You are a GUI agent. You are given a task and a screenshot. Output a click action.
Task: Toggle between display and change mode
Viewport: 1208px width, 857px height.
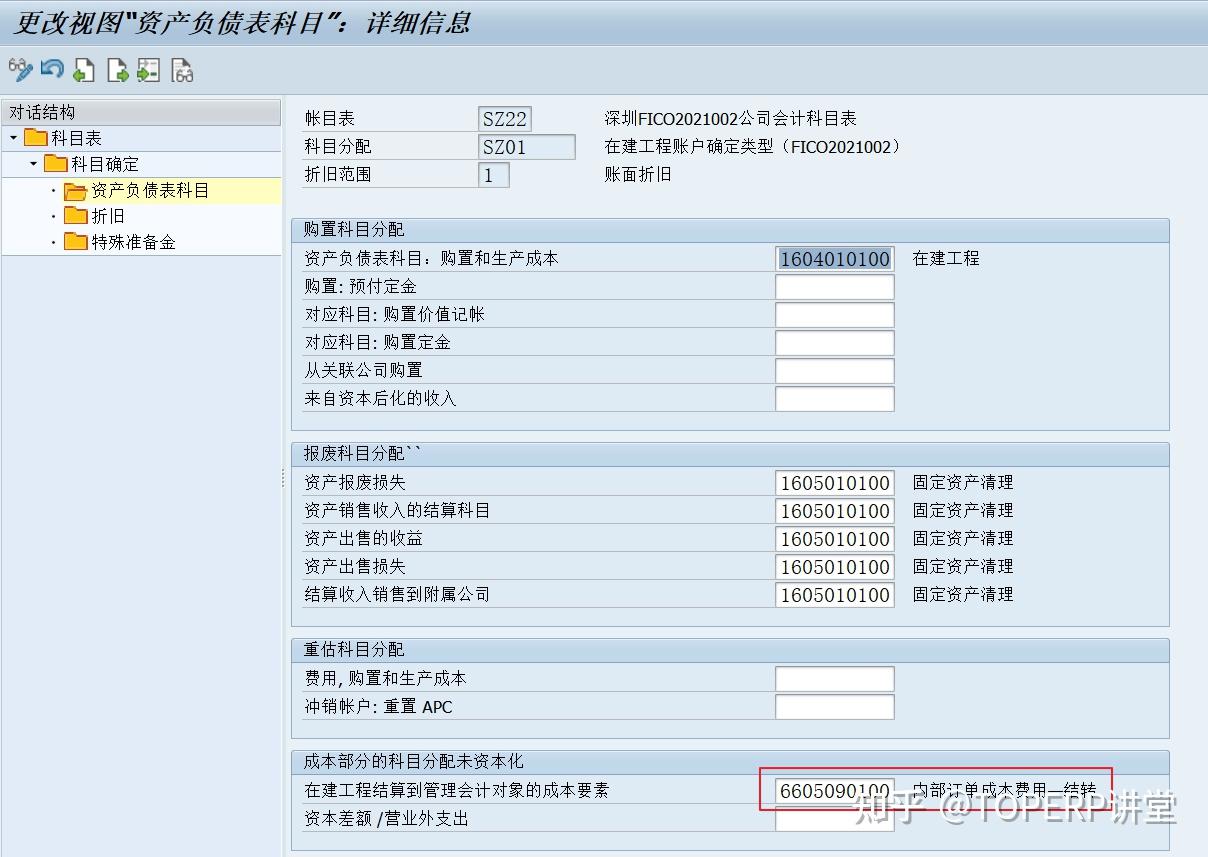[19, 70]
